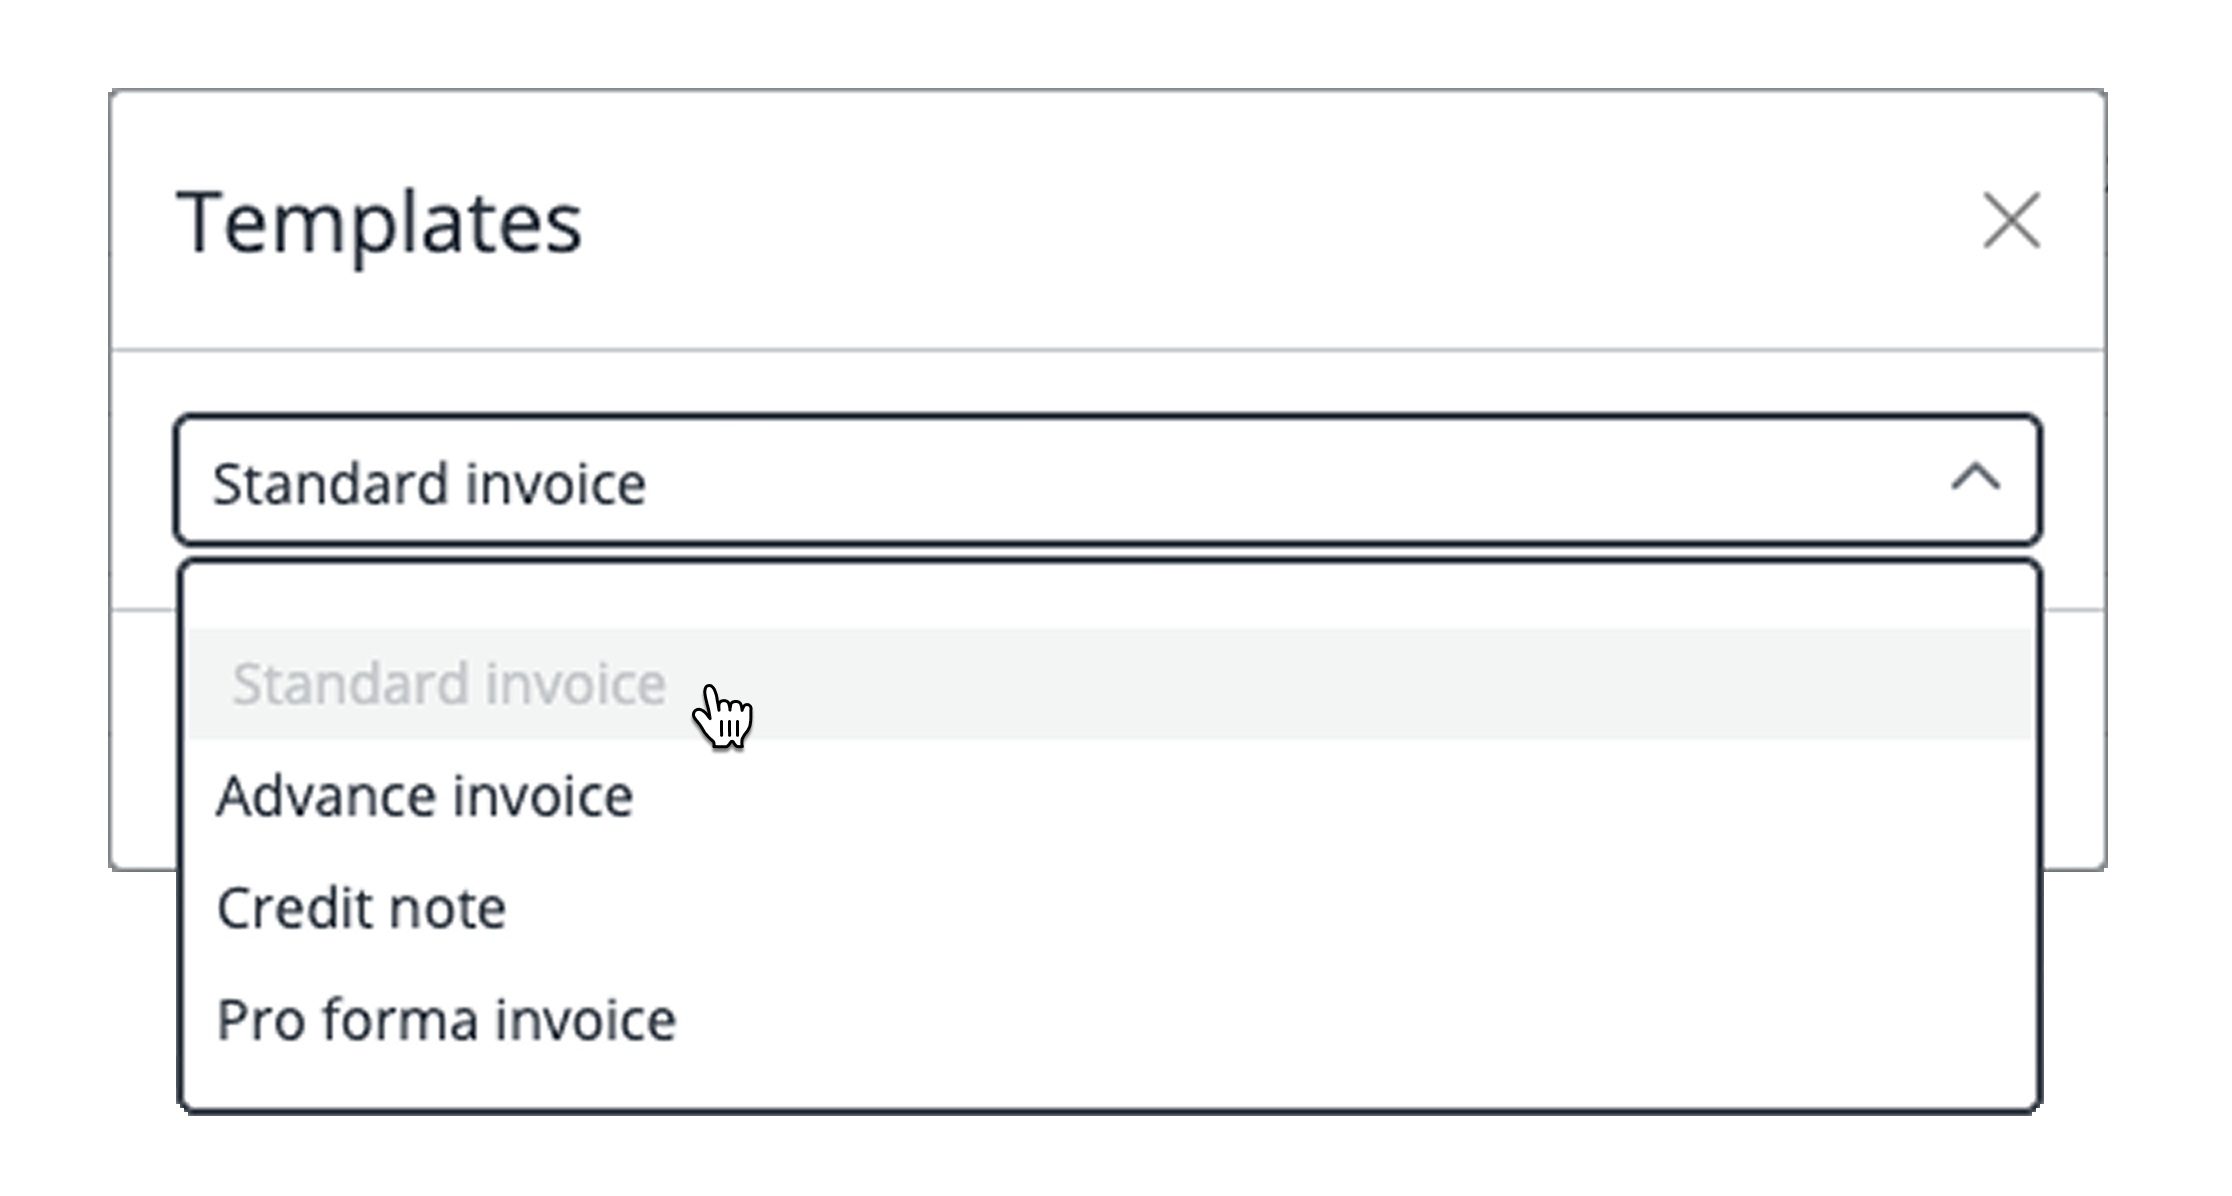Click the Credit note entry above Pro forma
This screenshot has height=1196, width=2232.
[x=361, y=909]
